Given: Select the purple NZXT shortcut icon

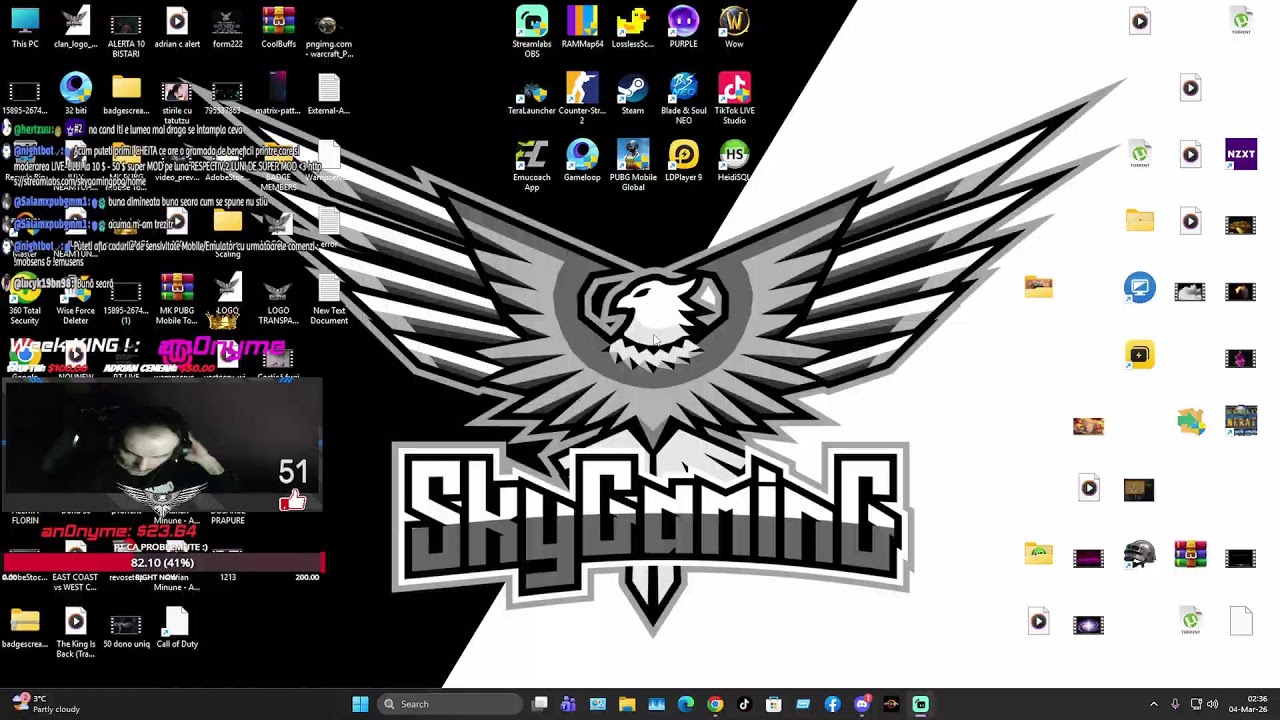Looking at the screenshot, I should [x=1241, y=154].
